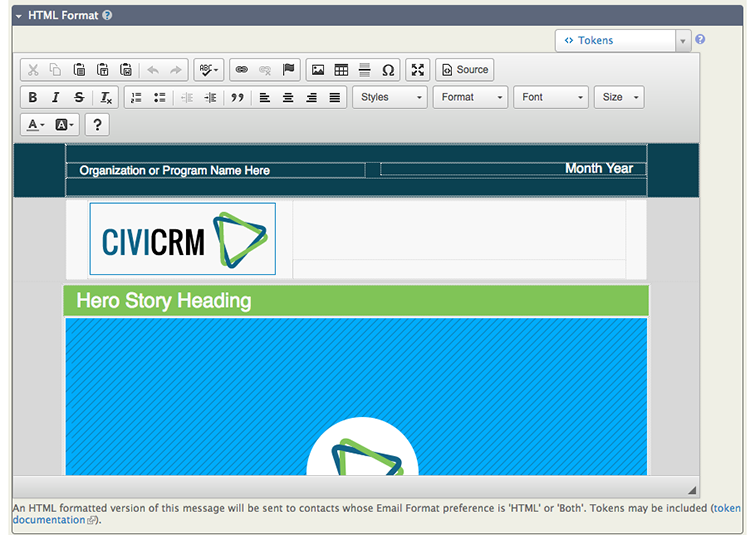Maximize the editor with expand icon
Image resolution: width=750 pixels, height=535 pixels.
(x=418, y=70)
